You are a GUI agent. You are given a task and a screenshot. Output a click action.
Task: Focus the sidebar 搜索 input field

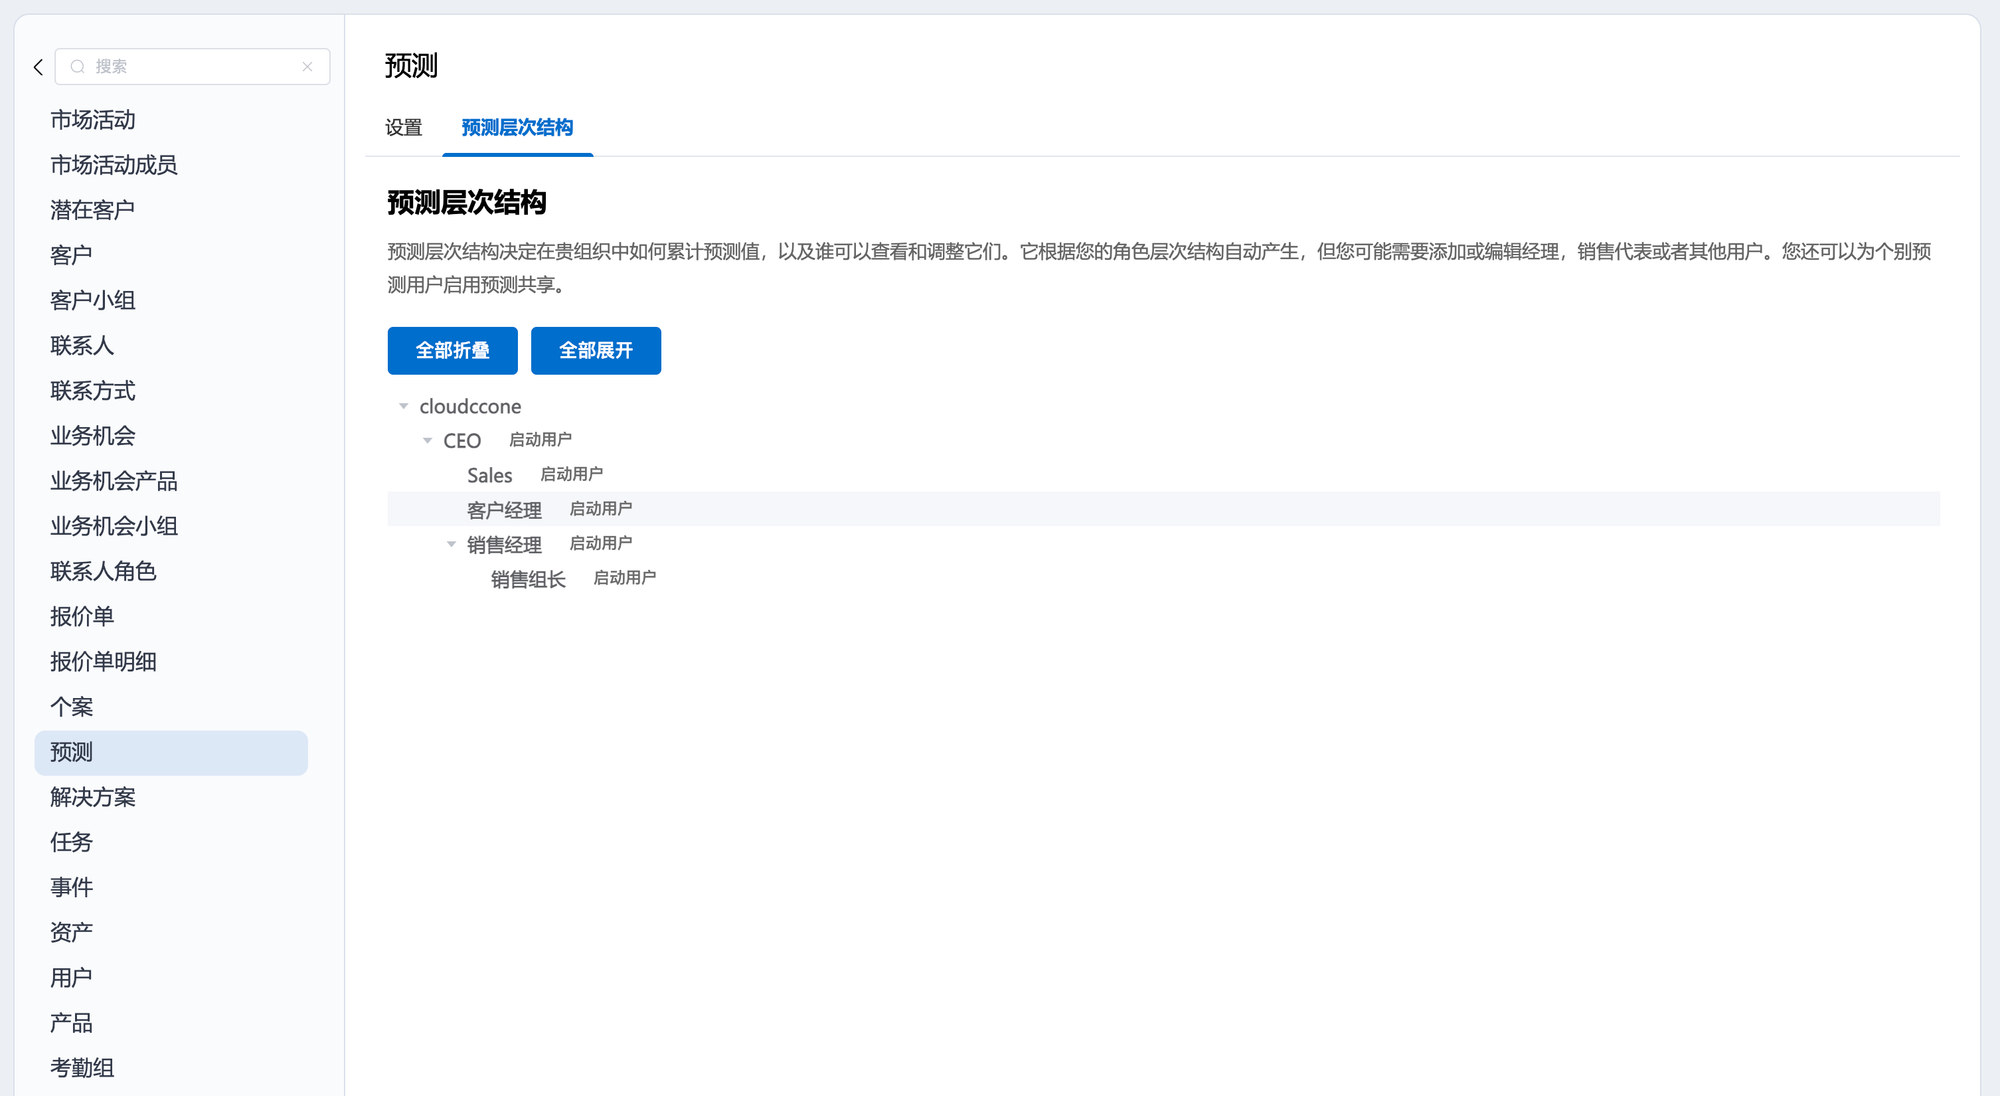[x=190, y=67]
